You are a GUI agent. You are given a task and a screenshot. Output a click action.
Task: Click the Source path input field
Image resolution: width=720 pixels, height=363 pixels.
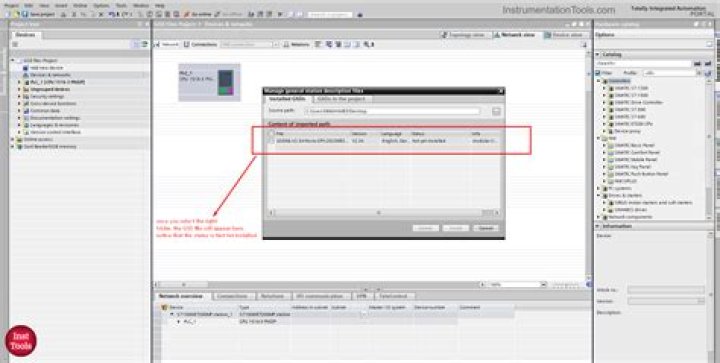[393, 111]
